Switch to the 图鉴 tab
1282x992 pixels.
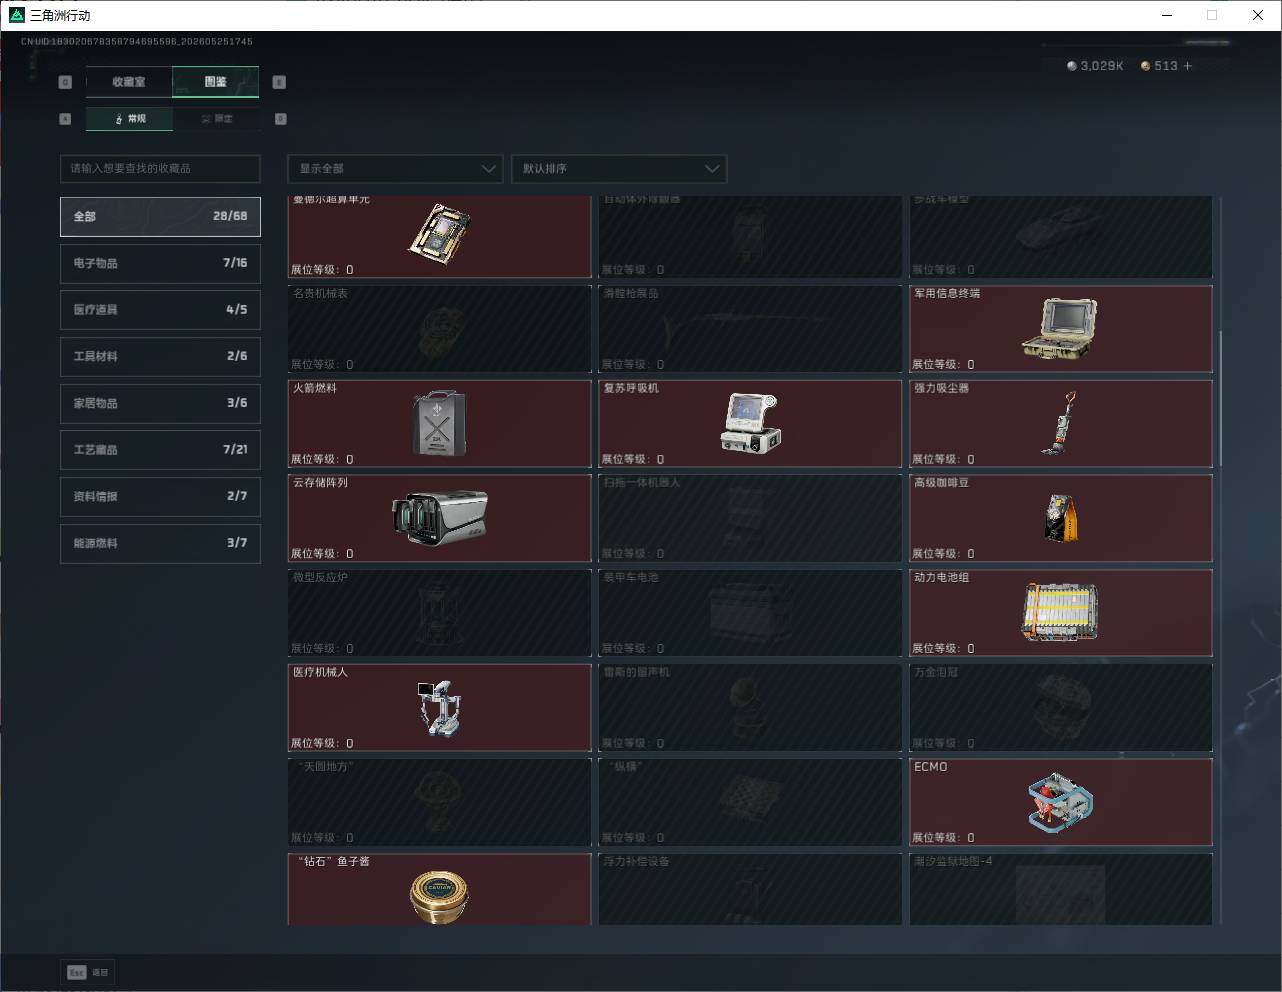coord(216,82)
